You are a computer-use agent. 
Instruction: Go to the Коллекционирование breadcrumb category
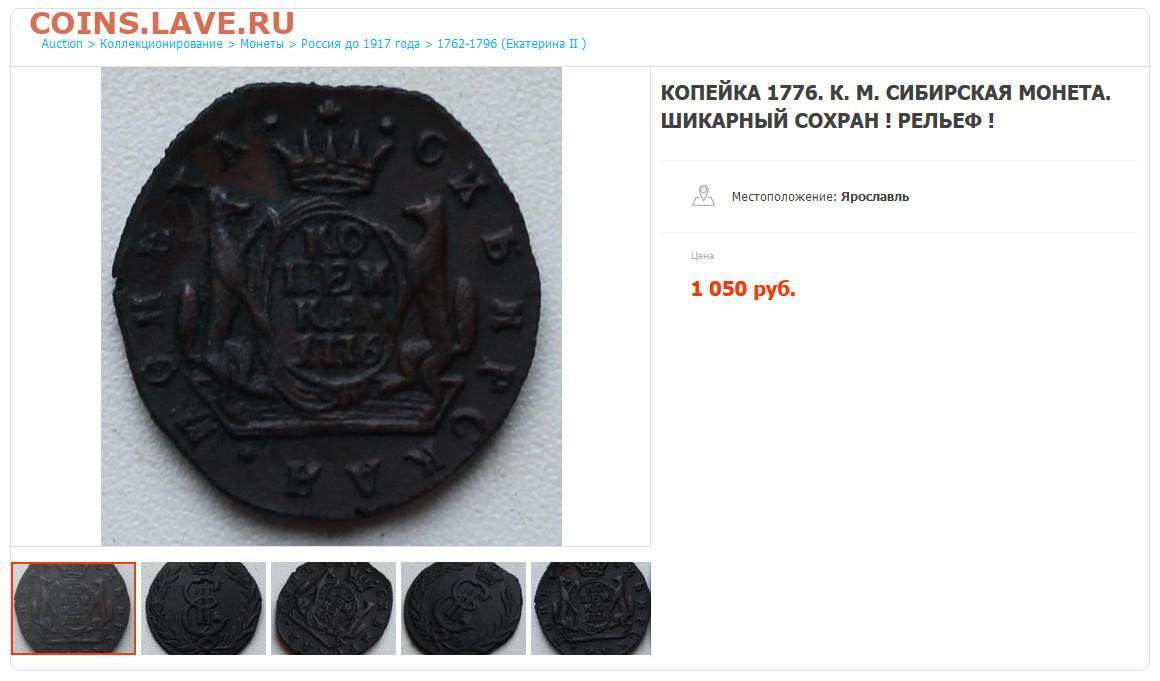161,44
